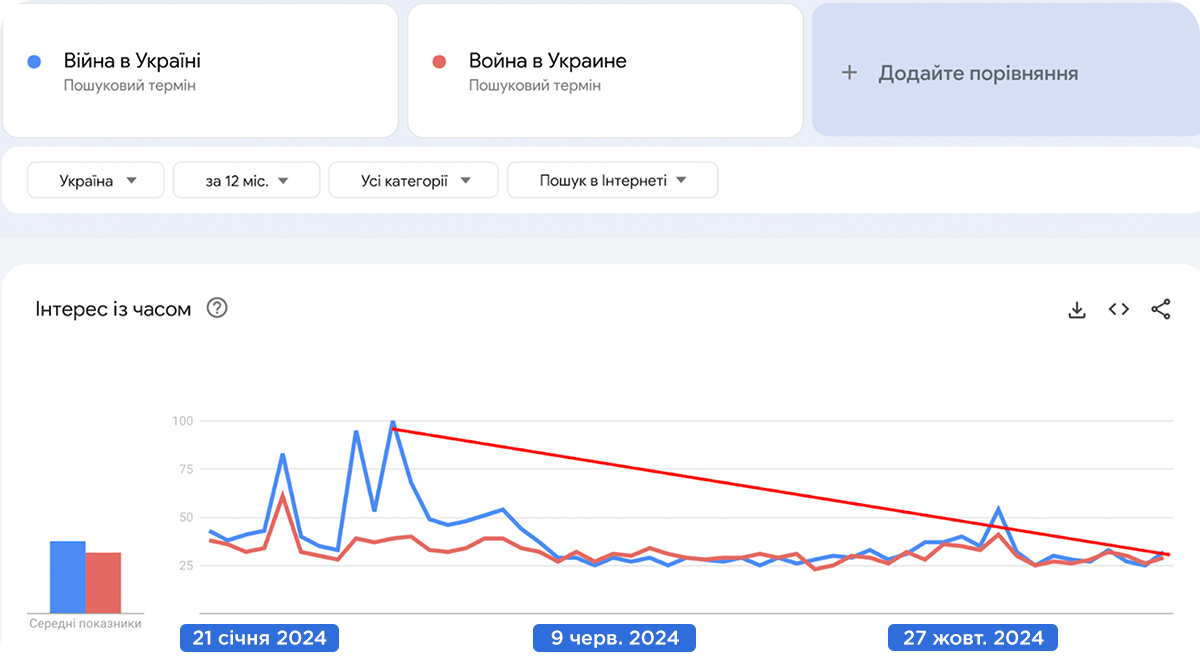1200x671 pixels.
Task: Open the help icon beside Інтерес із часом
Action: [217, 309]
